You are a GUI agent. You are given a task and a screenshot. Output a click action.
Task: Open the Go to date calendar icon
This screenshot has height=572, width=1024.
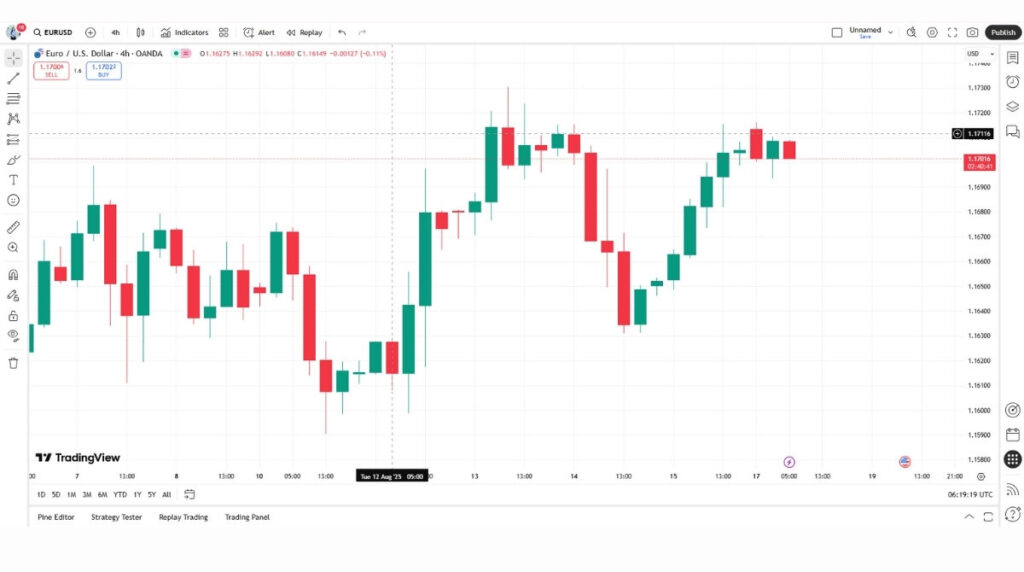point(190,494)
